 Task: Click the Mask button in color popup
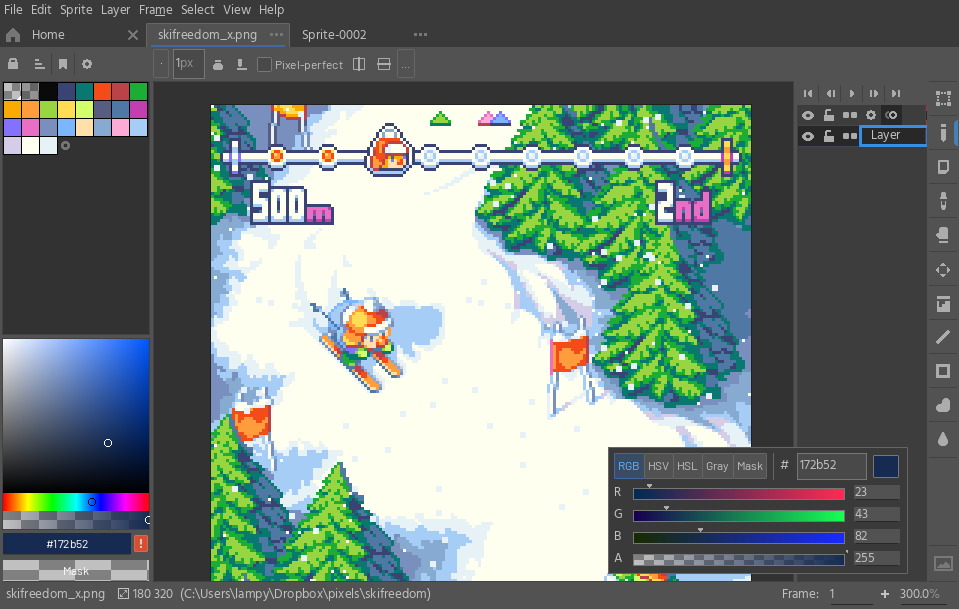click(749, 466)
